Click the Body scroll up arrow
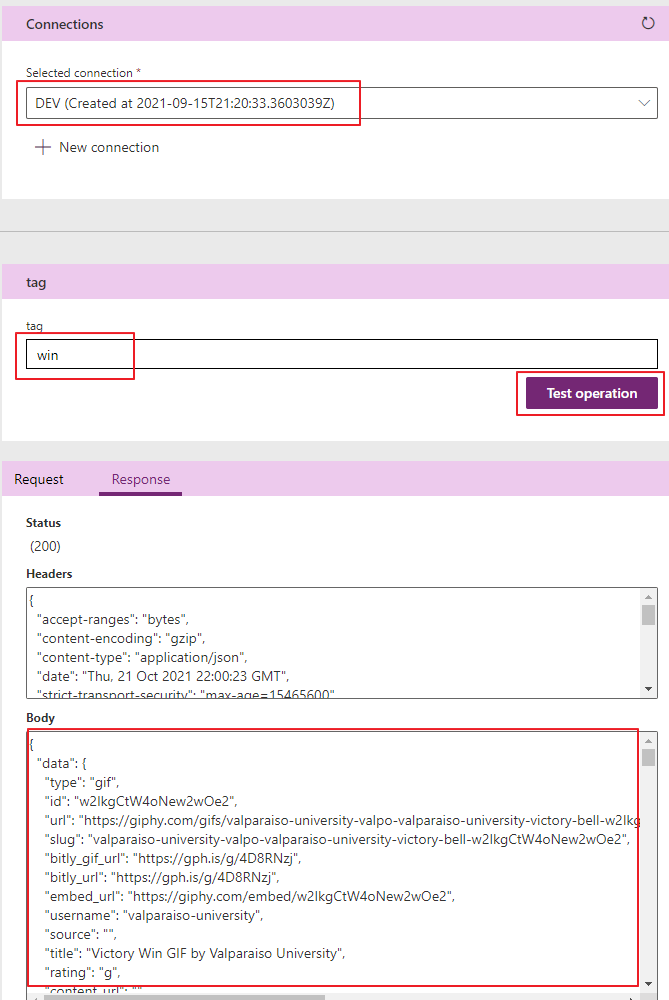Screen dimensions: 669x1000 (x=648, y=739)
